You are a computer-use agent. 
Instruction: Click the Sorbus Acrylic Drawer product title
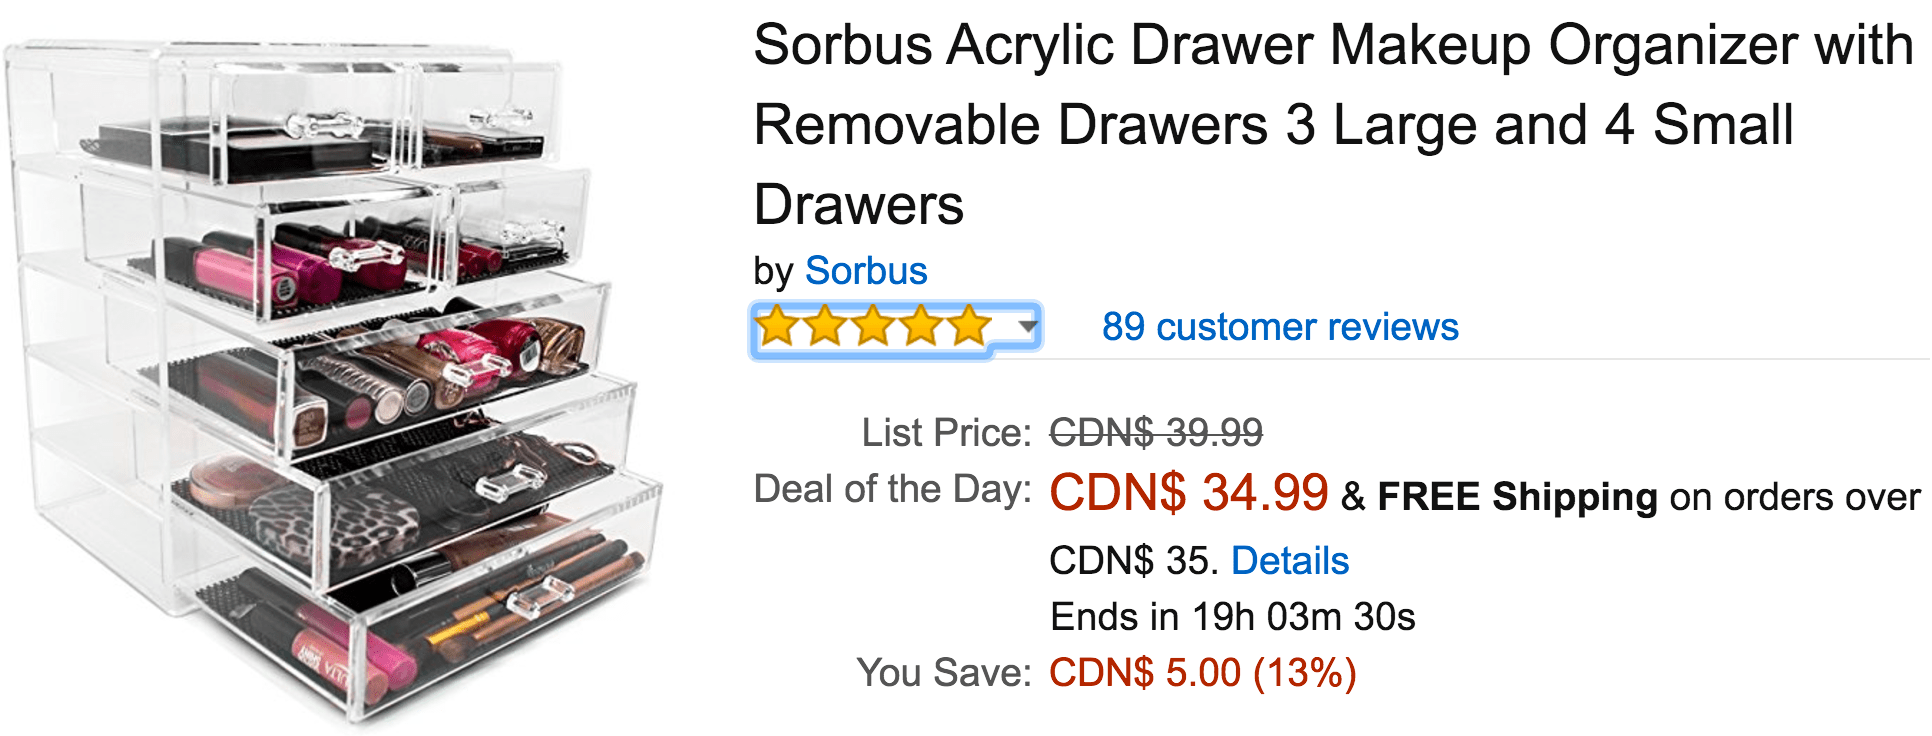[x=1333, y=125]
